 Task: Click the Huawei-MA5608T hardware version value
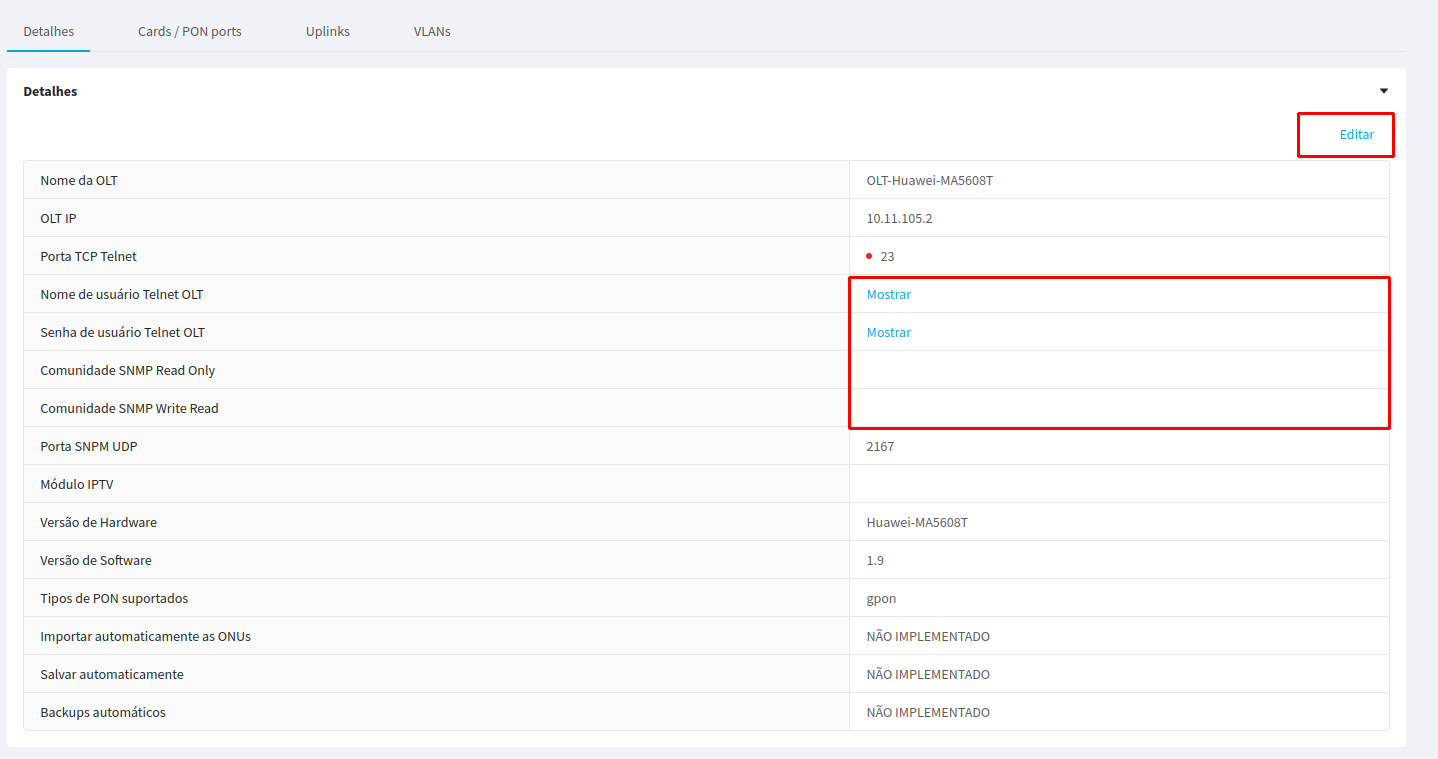[x=916, y=522]
